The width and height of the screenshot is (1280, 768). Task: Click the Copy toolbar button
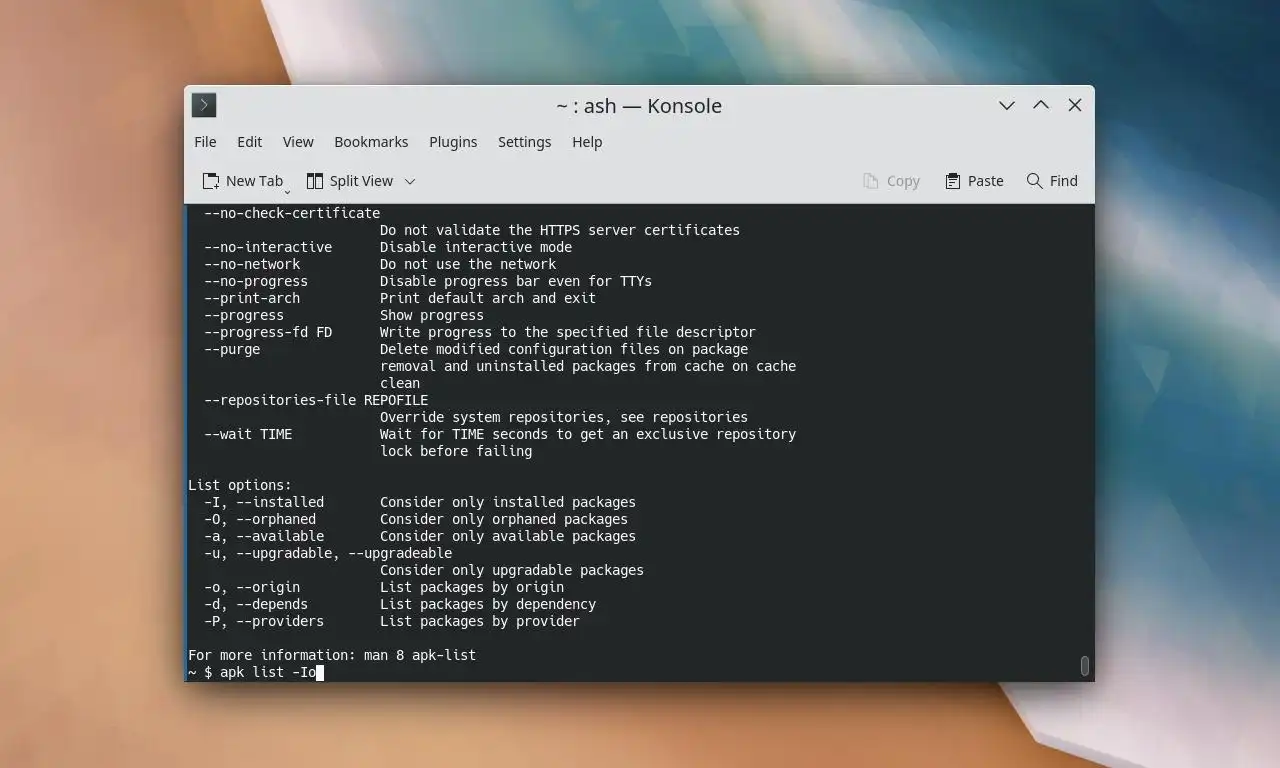891,181
